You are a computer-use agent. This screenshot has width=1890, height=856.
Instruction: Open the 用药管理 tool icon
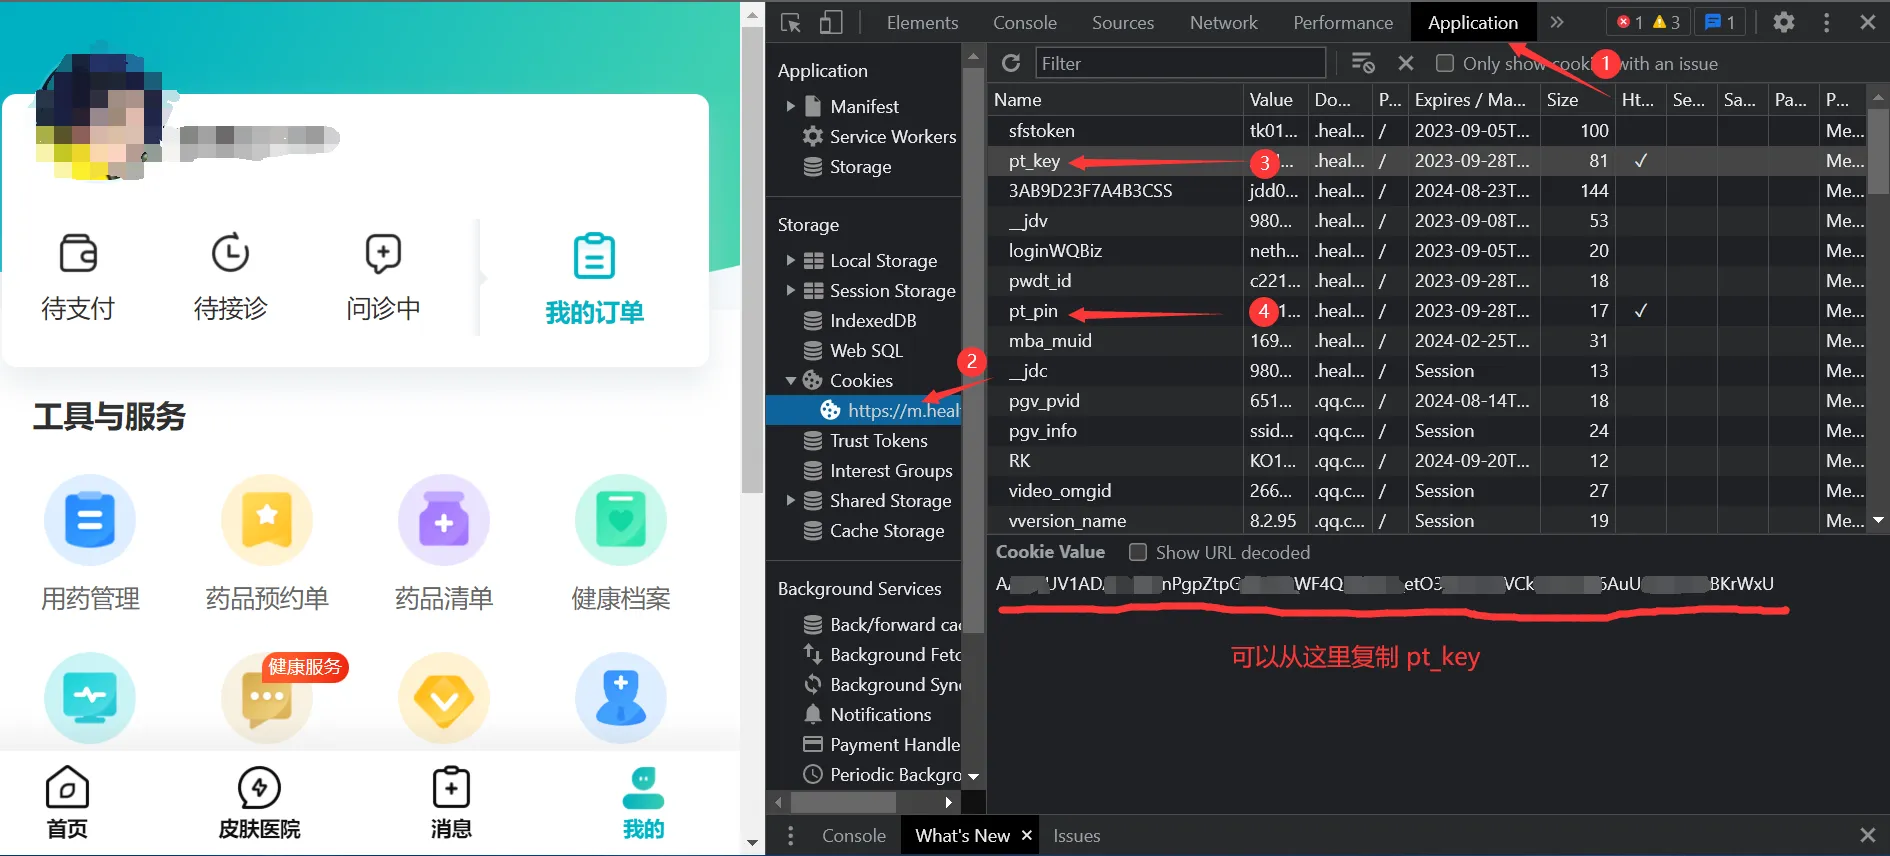tap(90, 520)
